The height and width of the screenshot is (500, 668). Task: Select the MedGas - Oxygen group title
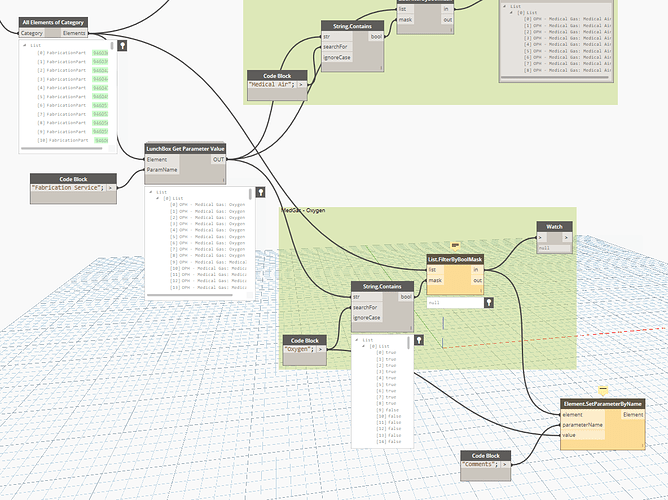[303, 210]
